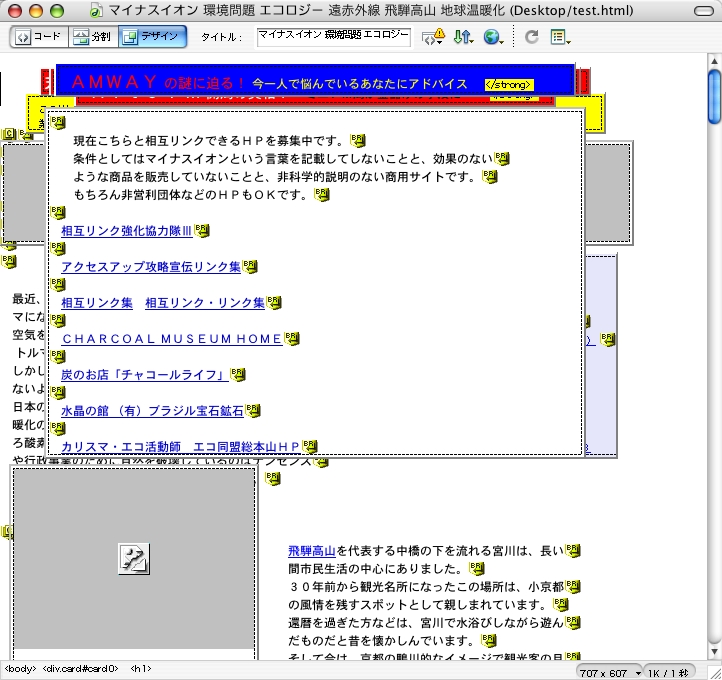722x680 pixels.
Task: Open link 炭のお店「チャコールライフ」
Action: pyautogui.click(x=145, y=375)
